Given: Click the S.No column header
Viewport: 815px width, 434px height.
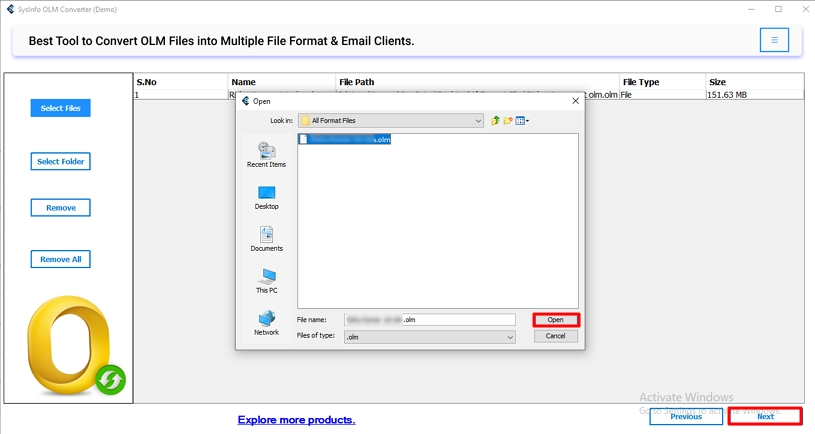Looking at the screenshot, I should point(180,82).
